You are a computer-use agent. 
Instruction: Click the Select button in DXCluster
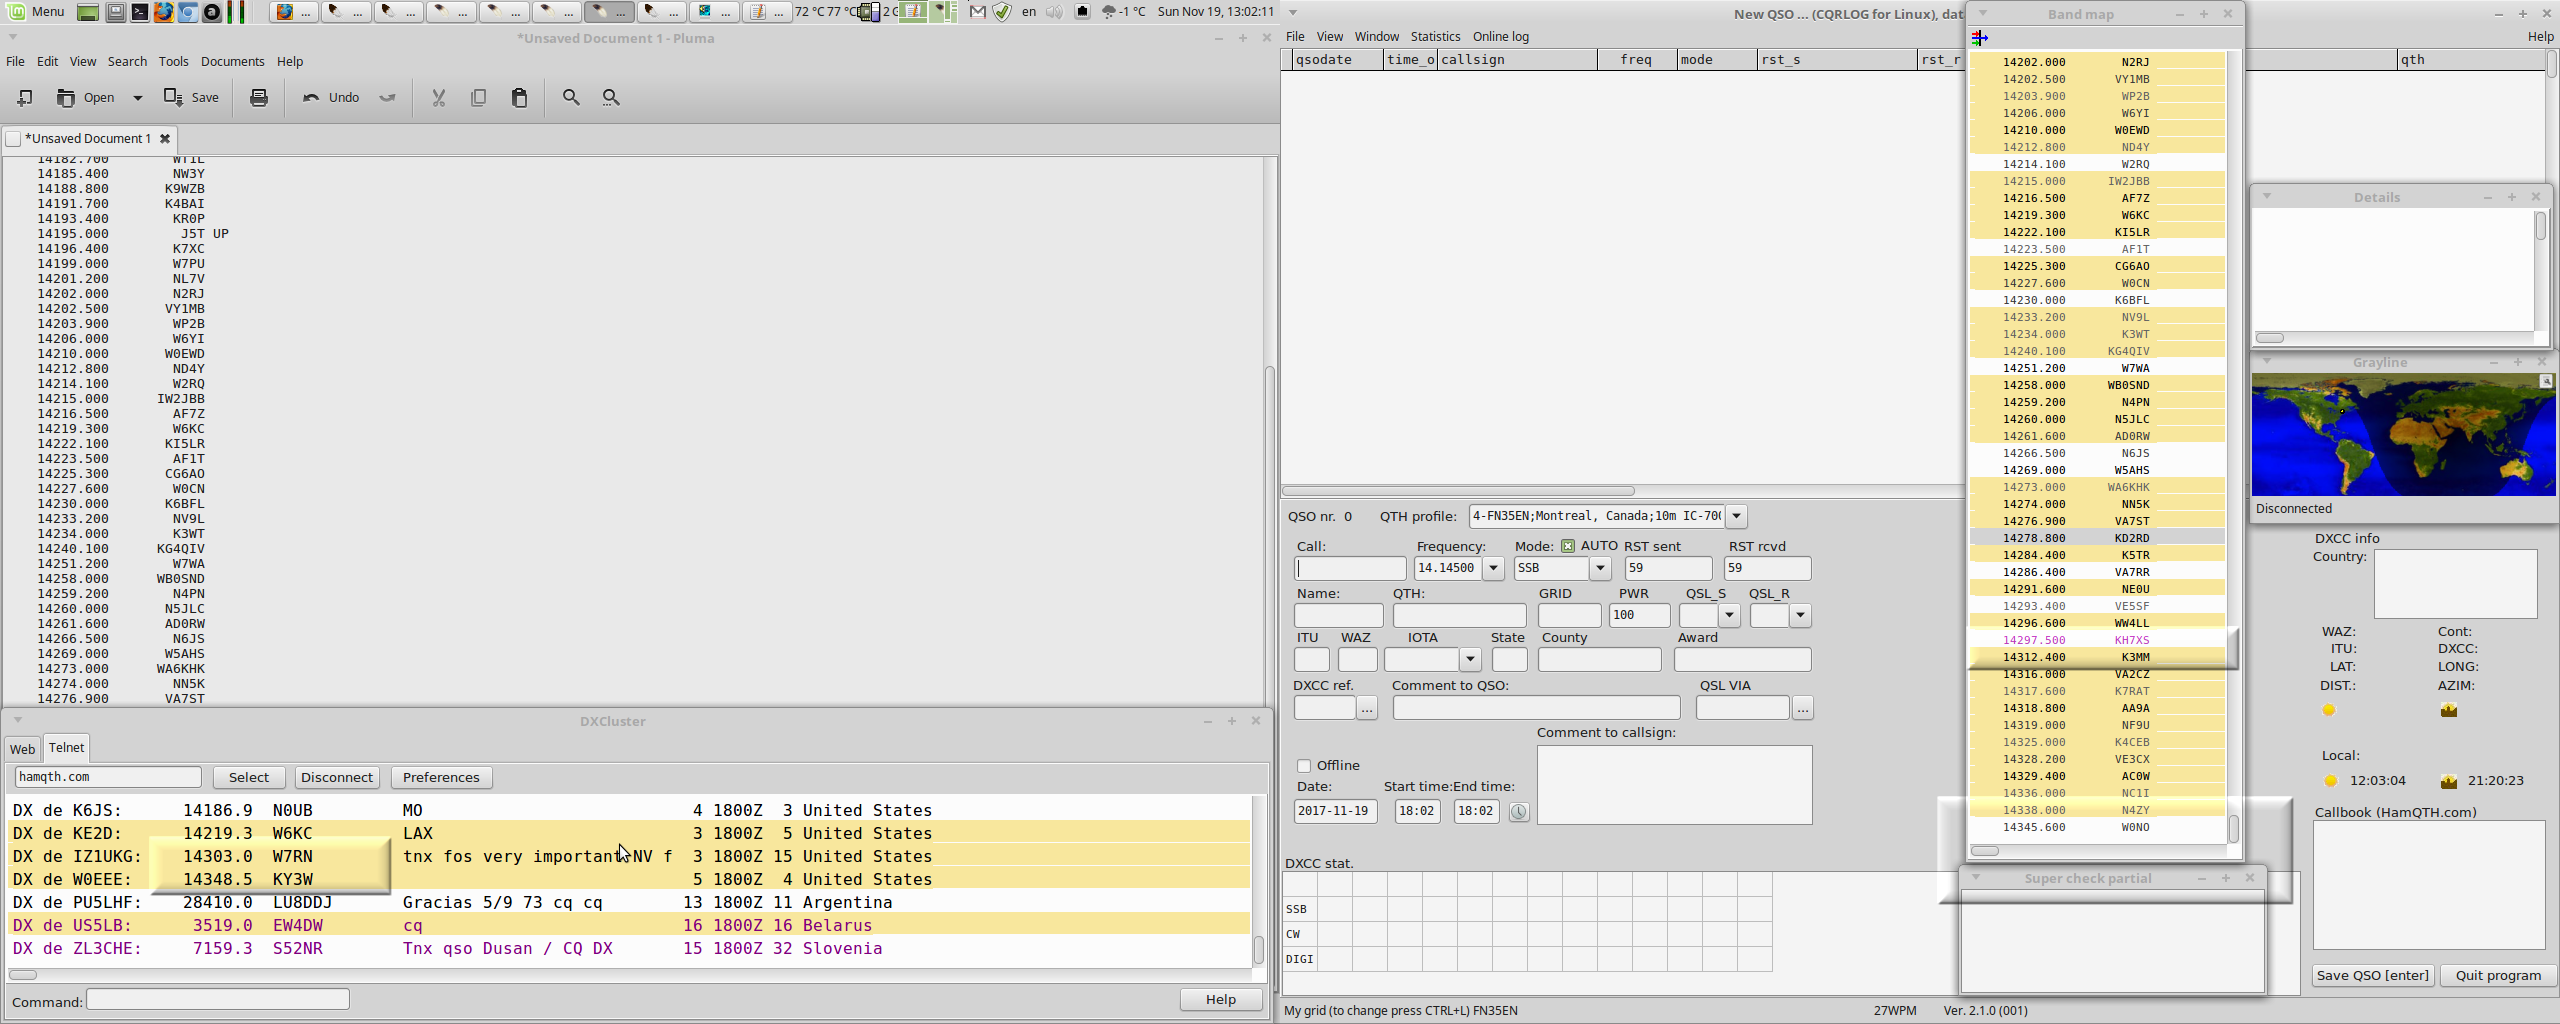[x=248, y=777]
